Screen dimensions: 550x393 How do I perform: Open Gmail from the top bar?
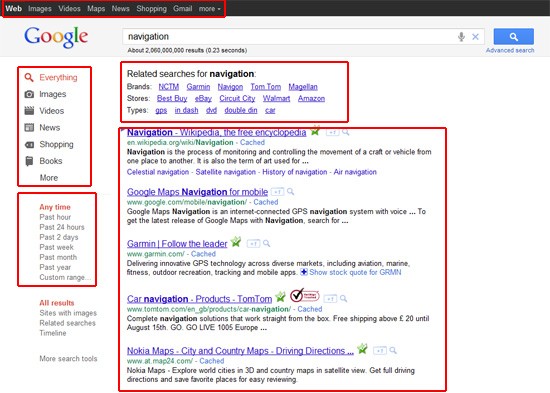coord(183,9)
